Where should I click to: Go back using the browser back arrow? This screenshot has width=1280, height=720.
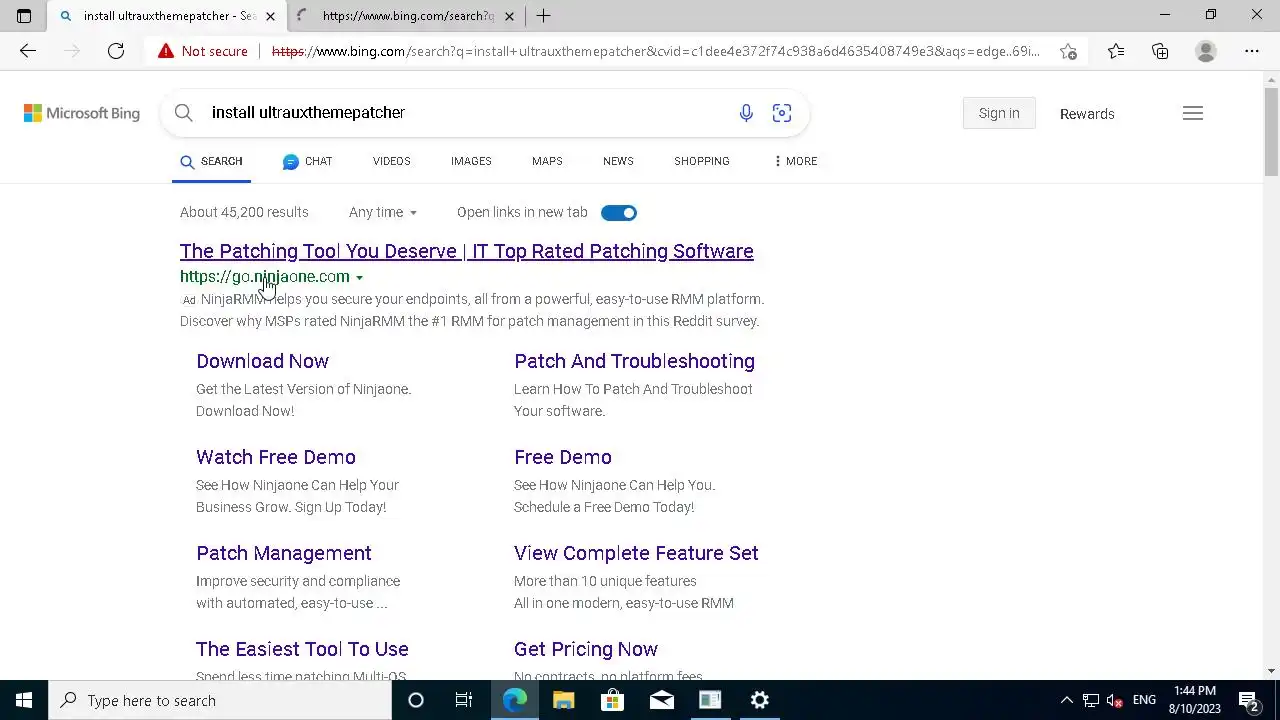click(x=28, y=51)
